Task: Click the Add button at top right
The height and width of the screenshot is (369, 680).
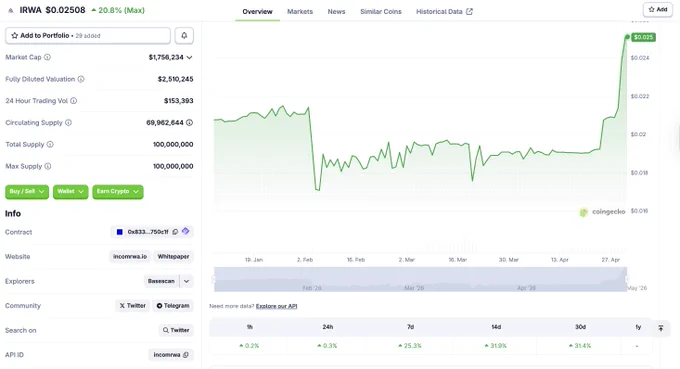Action: point(658,10)
